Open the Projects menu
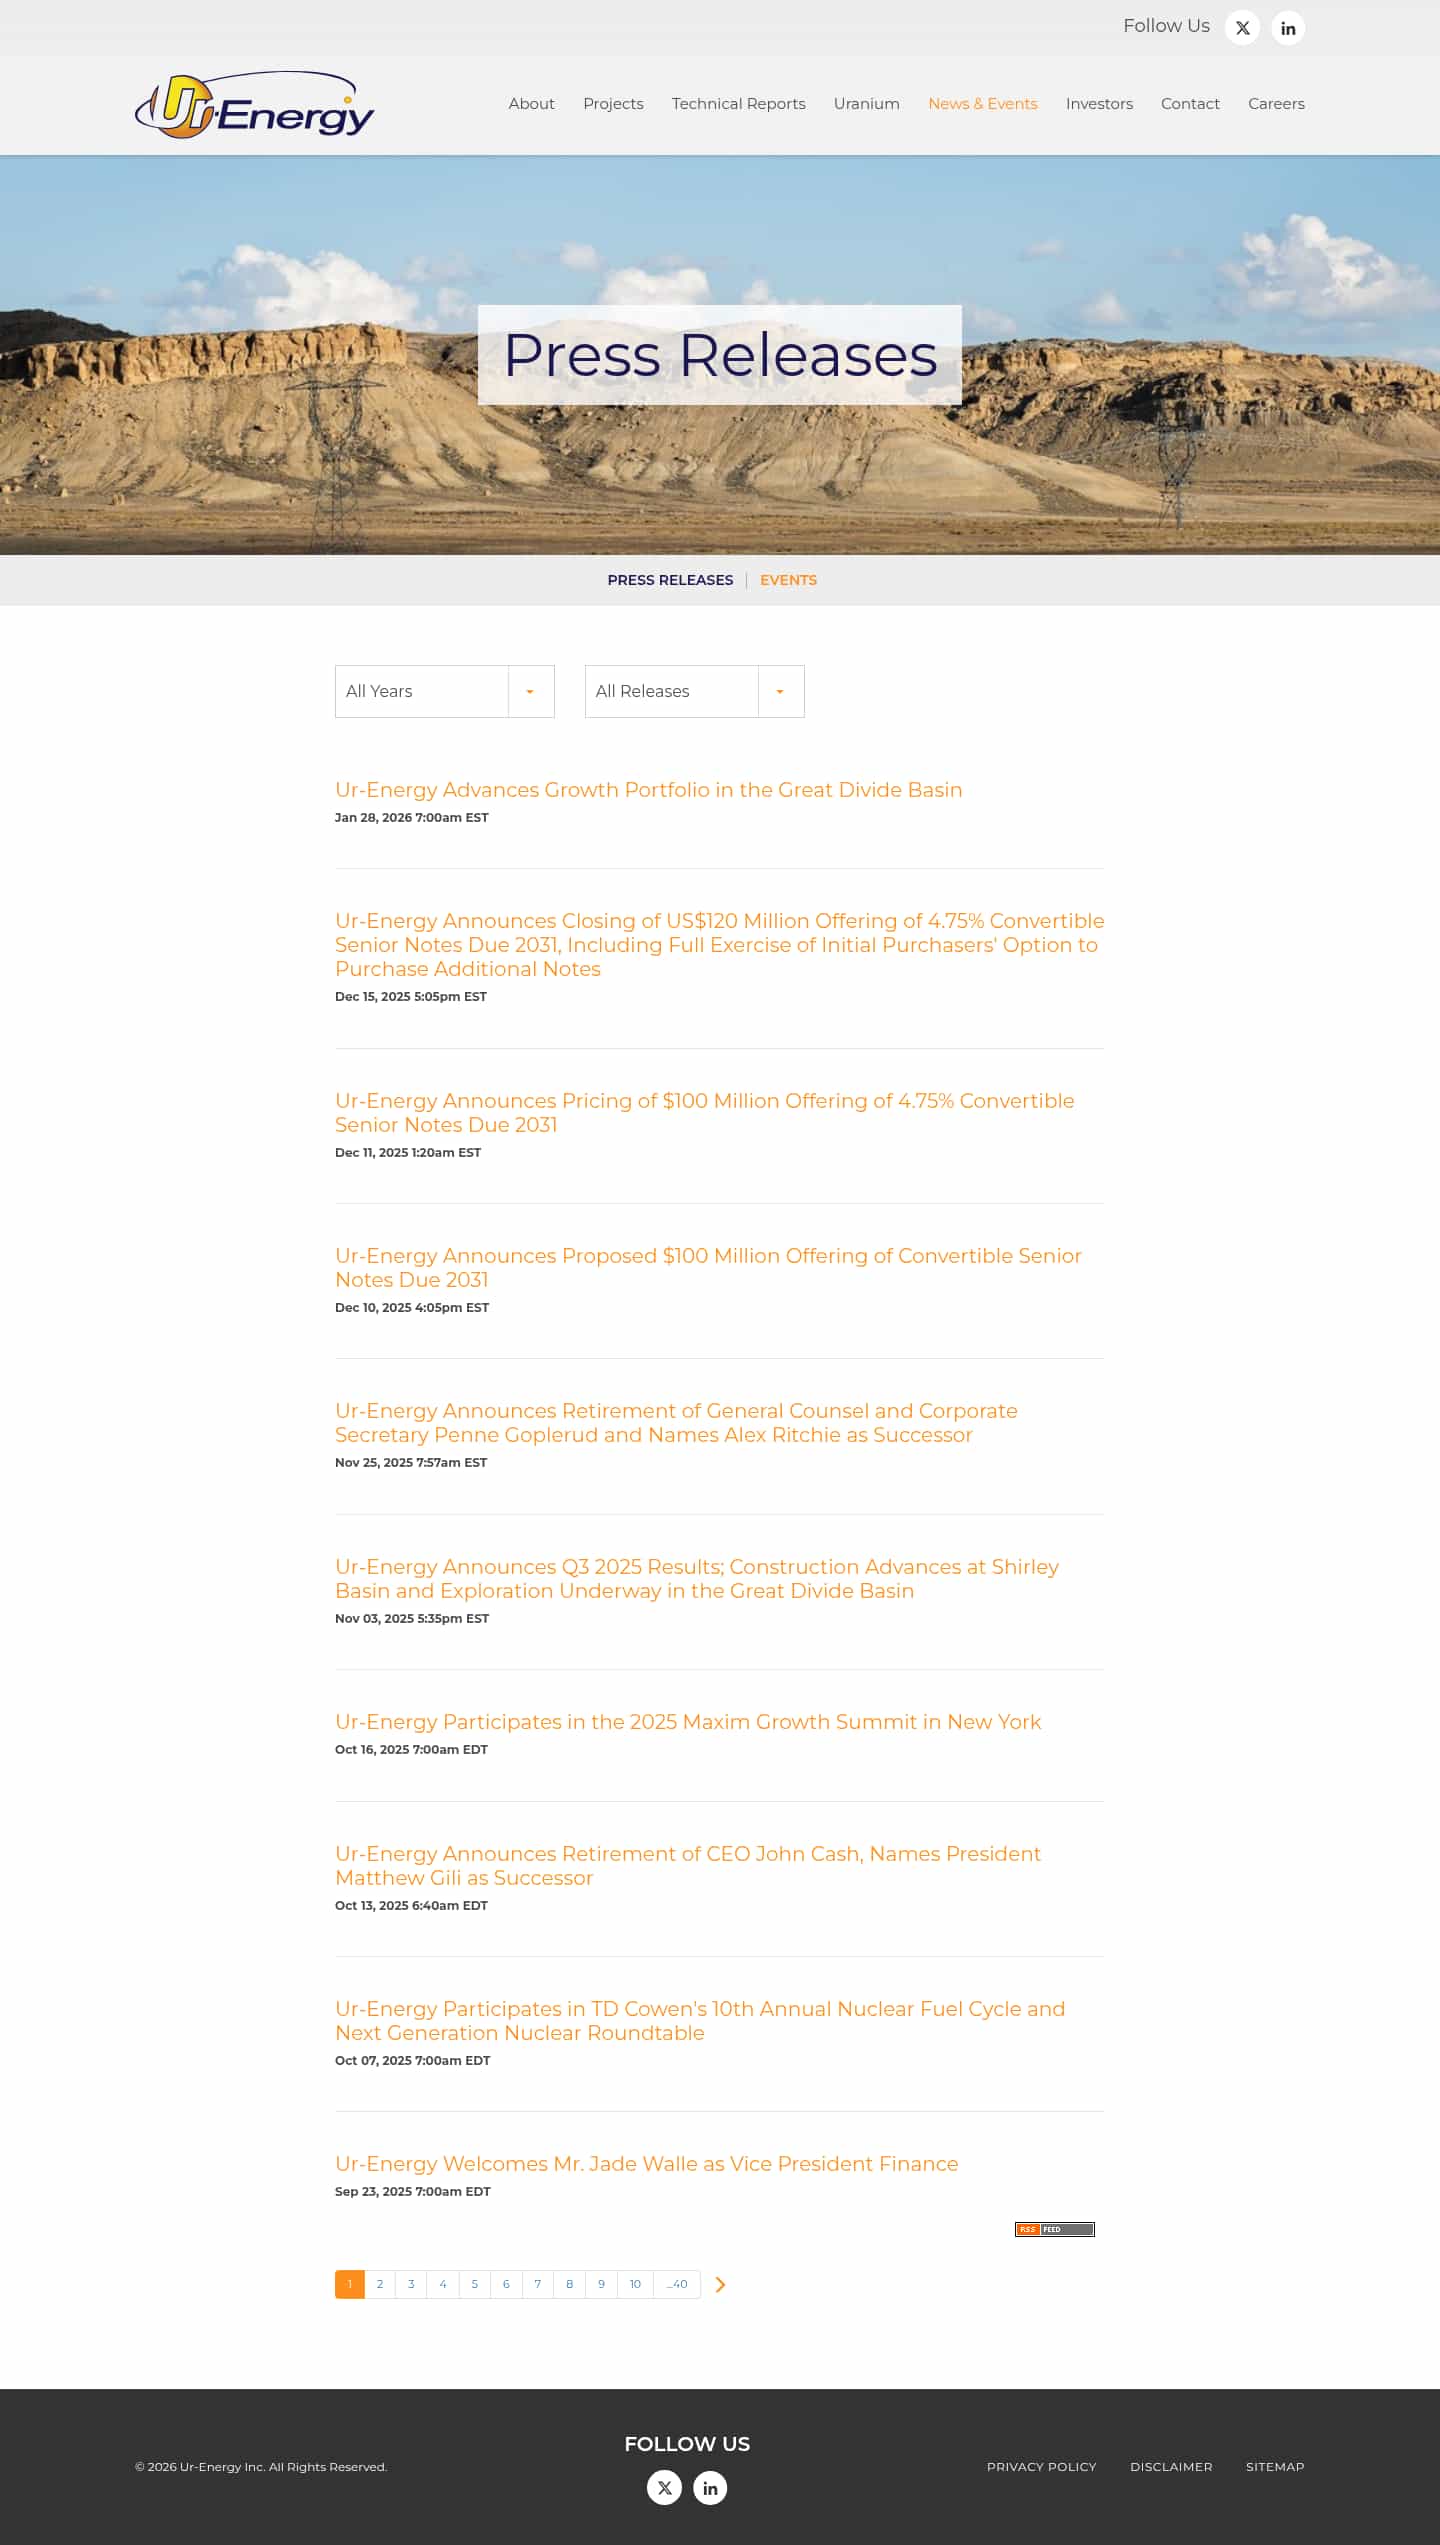This screenshot has height=2545, width=1440. click(613, 104)
